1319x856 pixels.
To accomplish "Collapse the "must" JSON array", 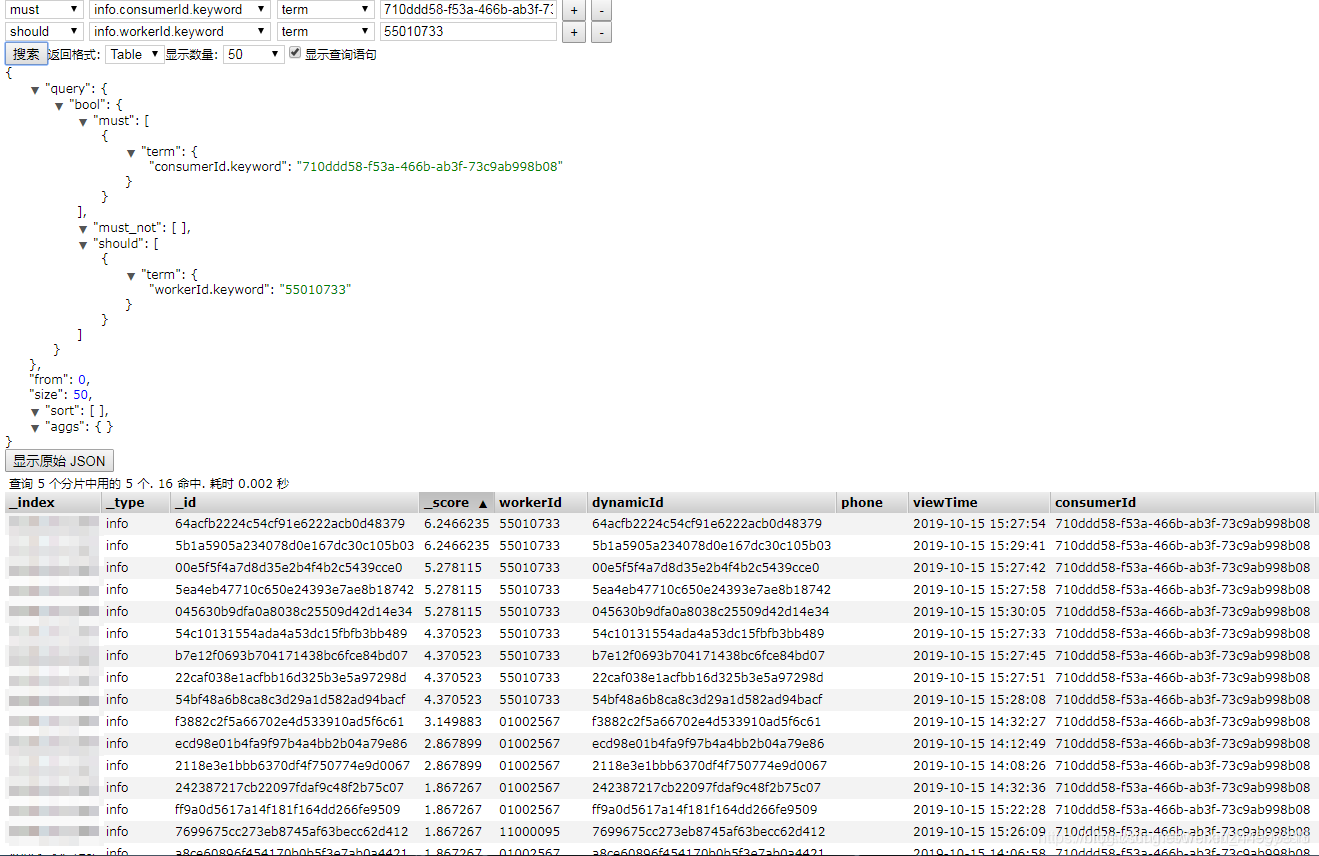I will (x=84, y=121).
